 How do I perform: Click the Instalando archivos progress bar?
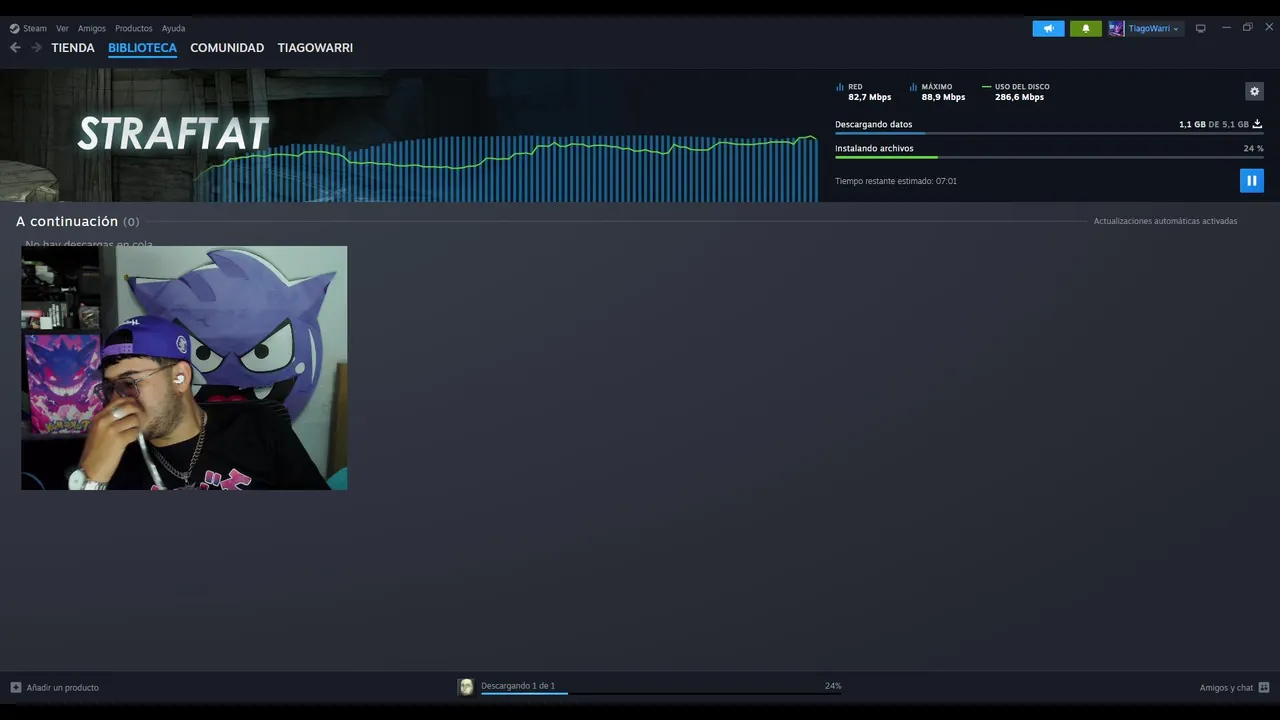pyautogui.click(x=1049, y=157)
